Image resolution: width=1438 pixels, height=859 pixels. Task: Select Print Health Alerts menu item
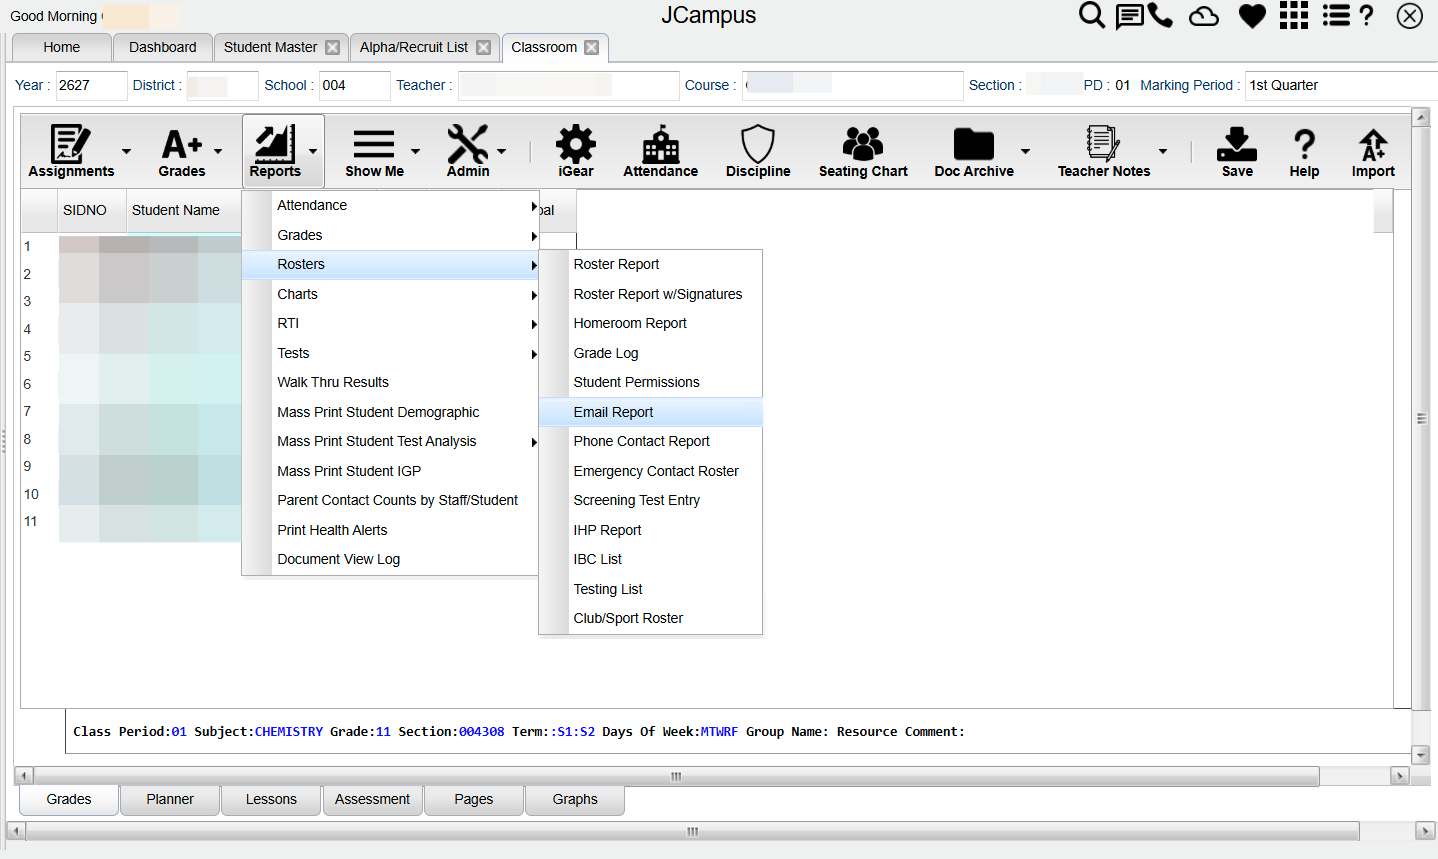(390, 530)
